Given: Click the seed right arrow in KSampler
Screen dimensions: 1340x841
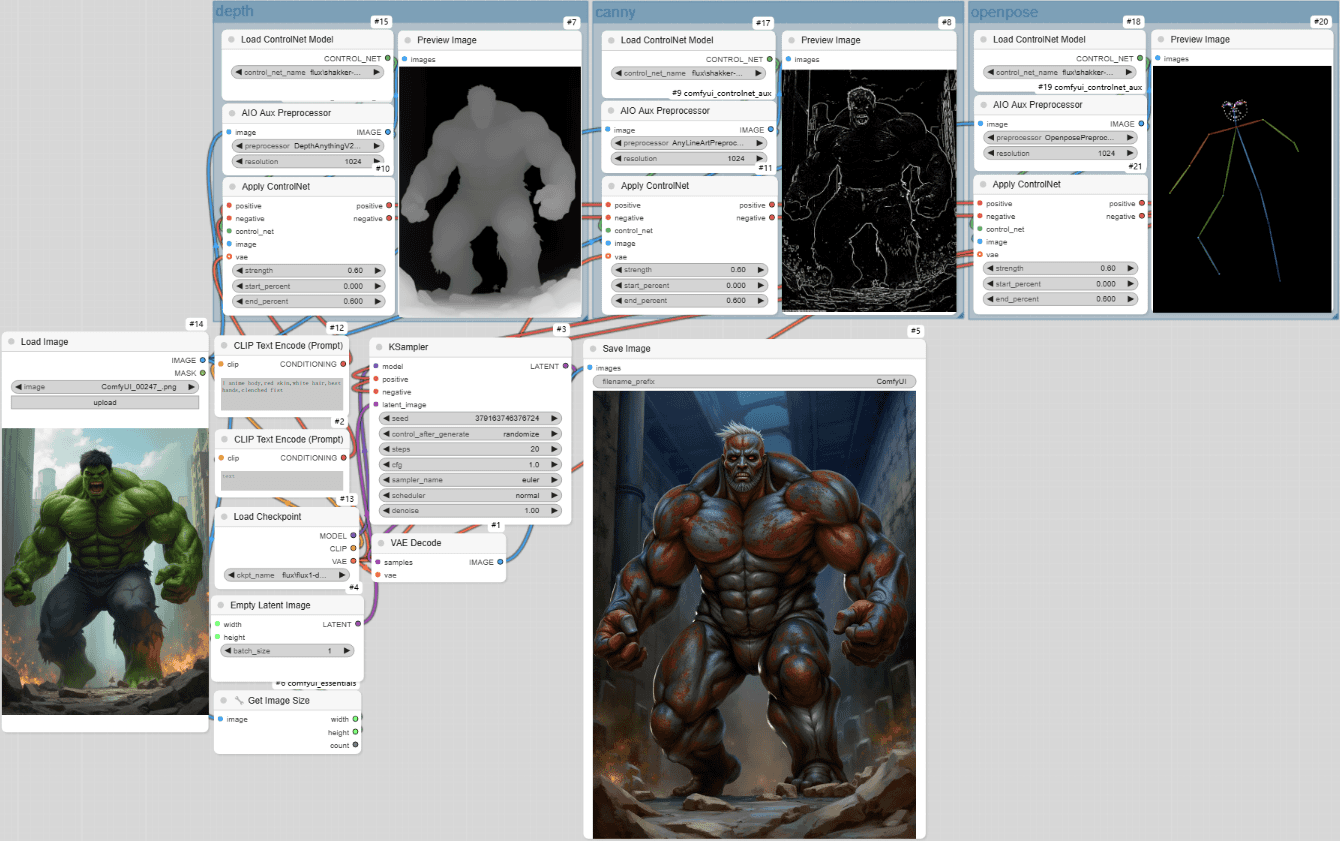Looking at the screenshot, I should (x=555, y=418).
